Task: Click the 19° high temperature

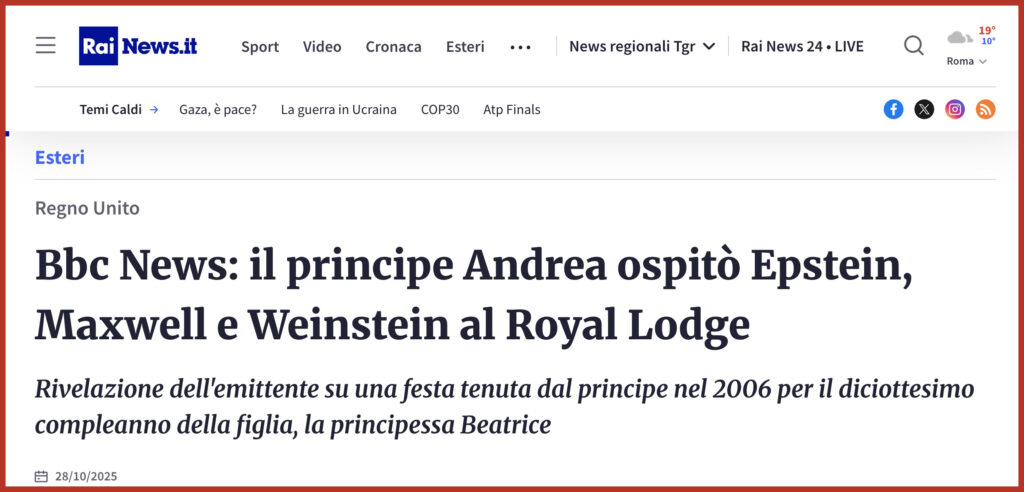Action: point(987,30)
